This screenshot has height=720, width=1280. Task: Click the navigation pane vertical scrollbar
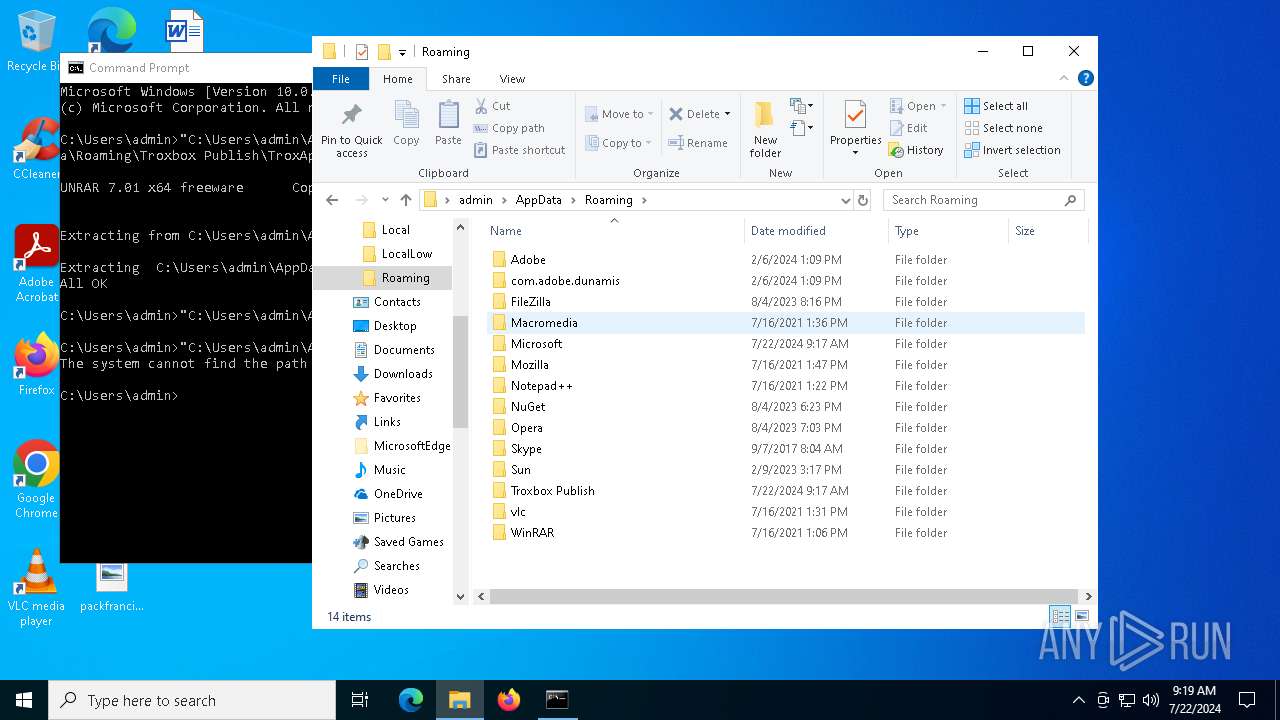tap(460, 371)
